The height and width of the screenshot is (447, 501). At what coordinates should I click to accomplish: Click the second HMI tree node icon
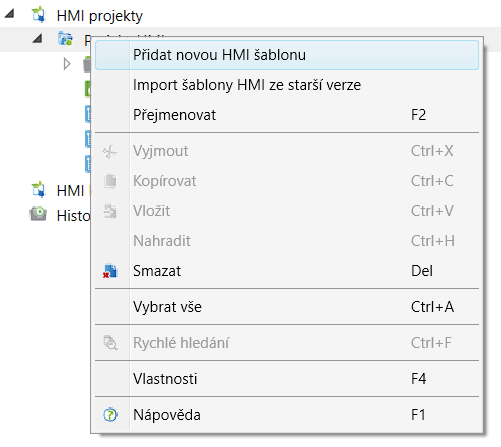(38, 190)
